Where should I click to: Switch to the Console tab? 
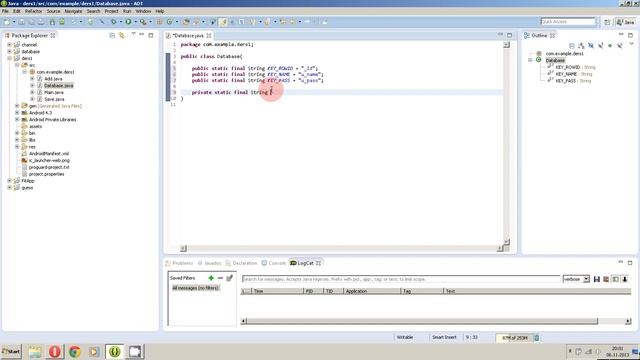pos(274,263)
